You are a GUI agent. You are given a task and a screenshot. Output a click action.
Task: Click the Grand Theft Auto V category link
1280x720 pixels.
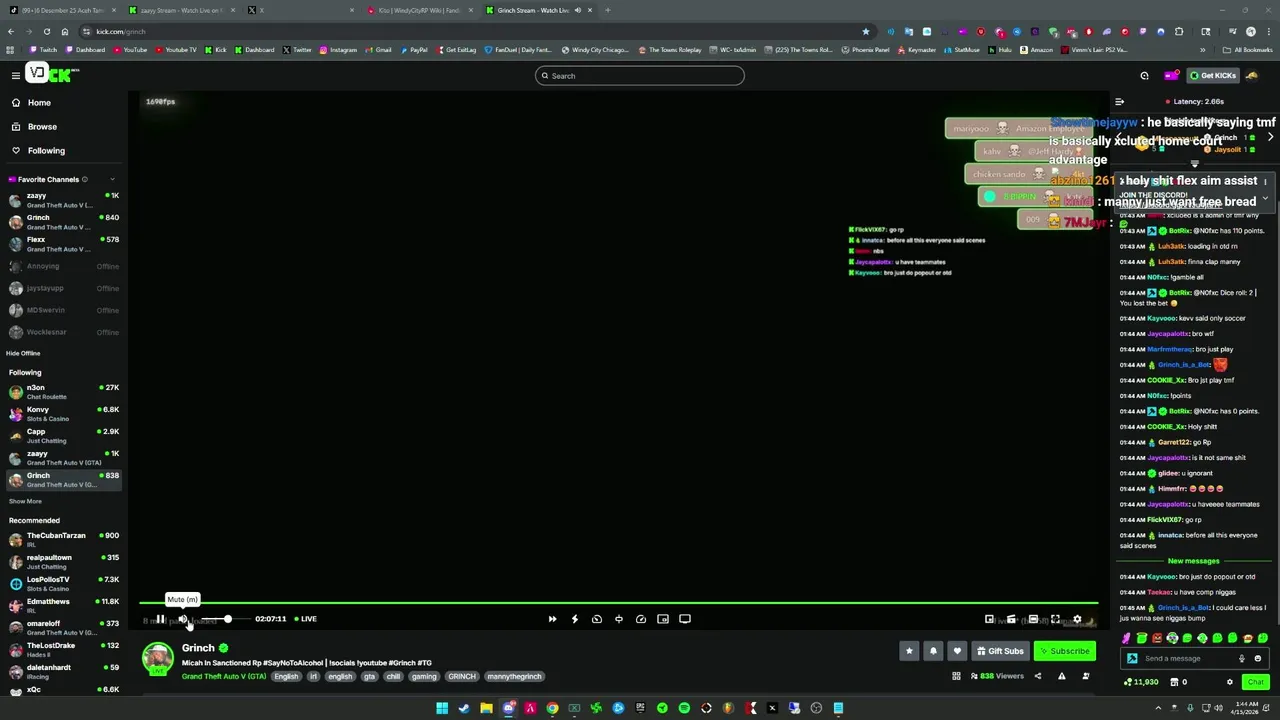(224, 676)
